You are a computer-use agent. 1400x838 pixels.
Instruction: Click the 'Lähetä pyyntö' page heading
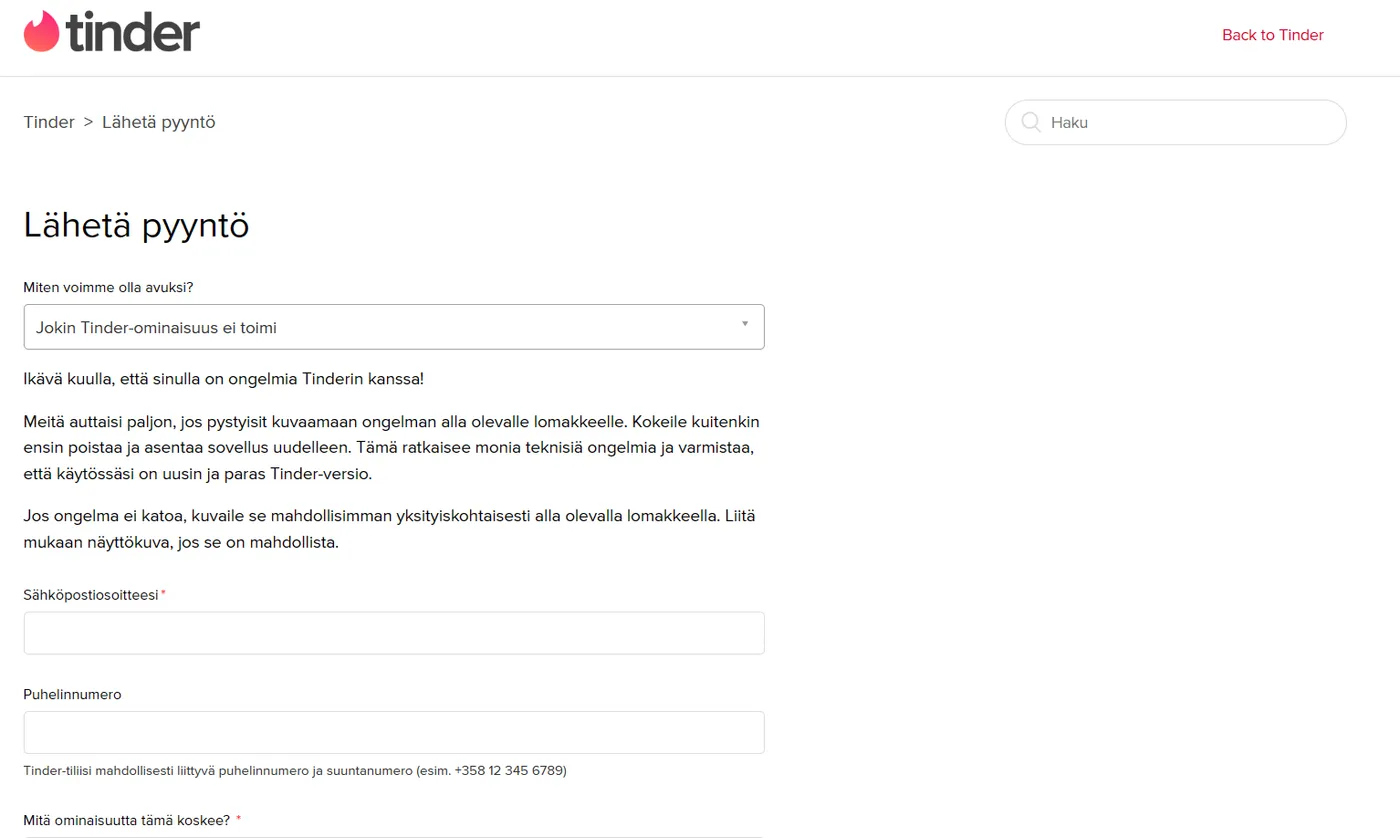[x=136, y=225]
